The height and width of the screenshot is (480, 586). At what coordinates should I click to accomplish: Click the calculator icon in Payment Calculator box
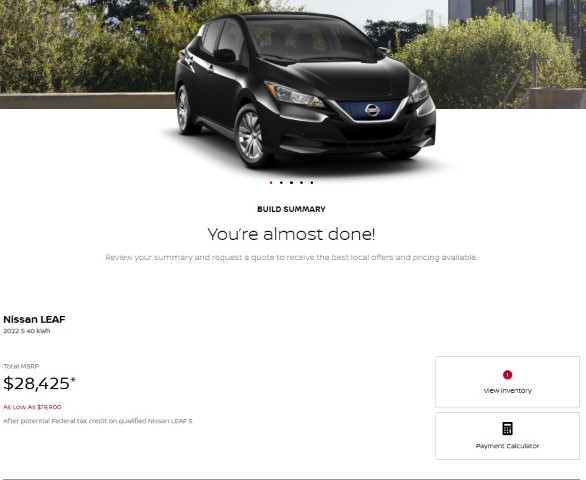click(x=507, y=428)
